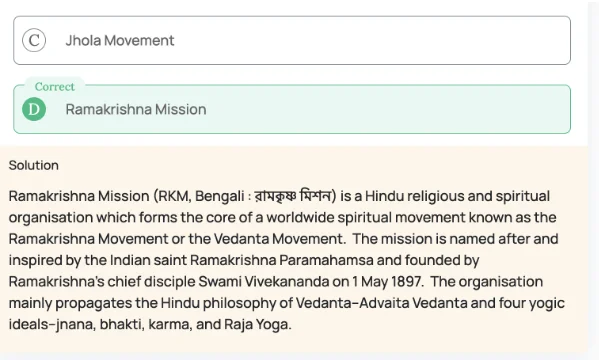
Task: Click Raja Yoga at solution end
Action: (256, 324)
